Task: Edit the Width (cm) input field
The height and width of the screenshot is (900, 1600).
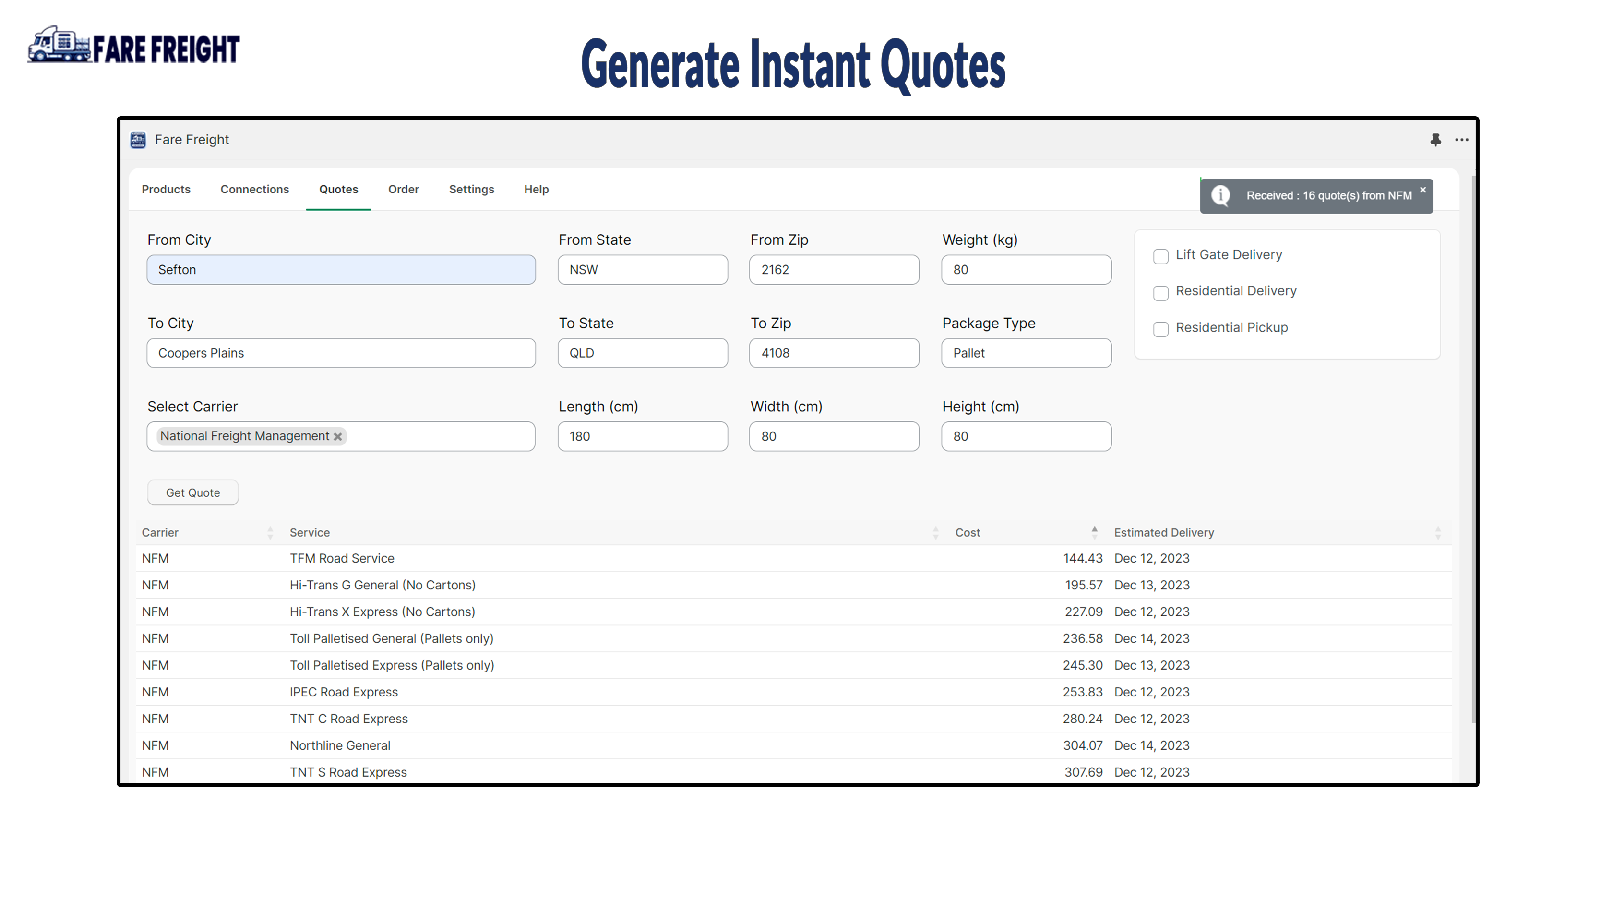Action: coord(834,436)
